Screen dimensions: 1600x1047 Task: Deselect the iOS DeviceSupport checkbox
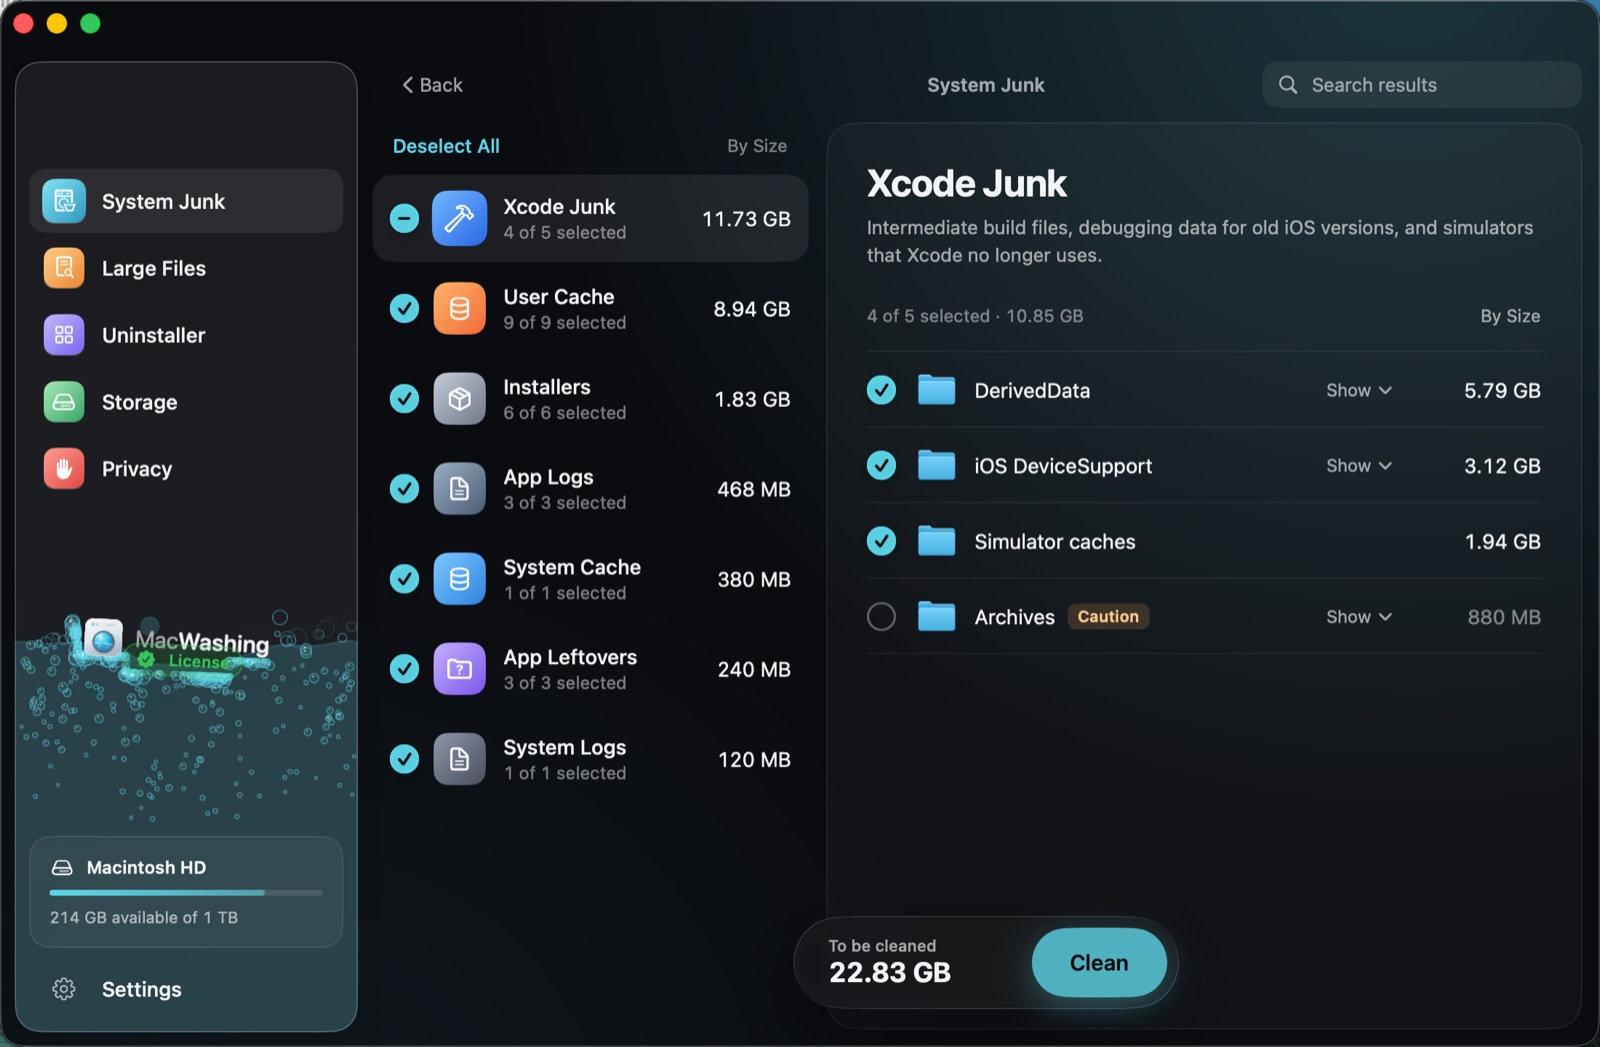[881, 465]
